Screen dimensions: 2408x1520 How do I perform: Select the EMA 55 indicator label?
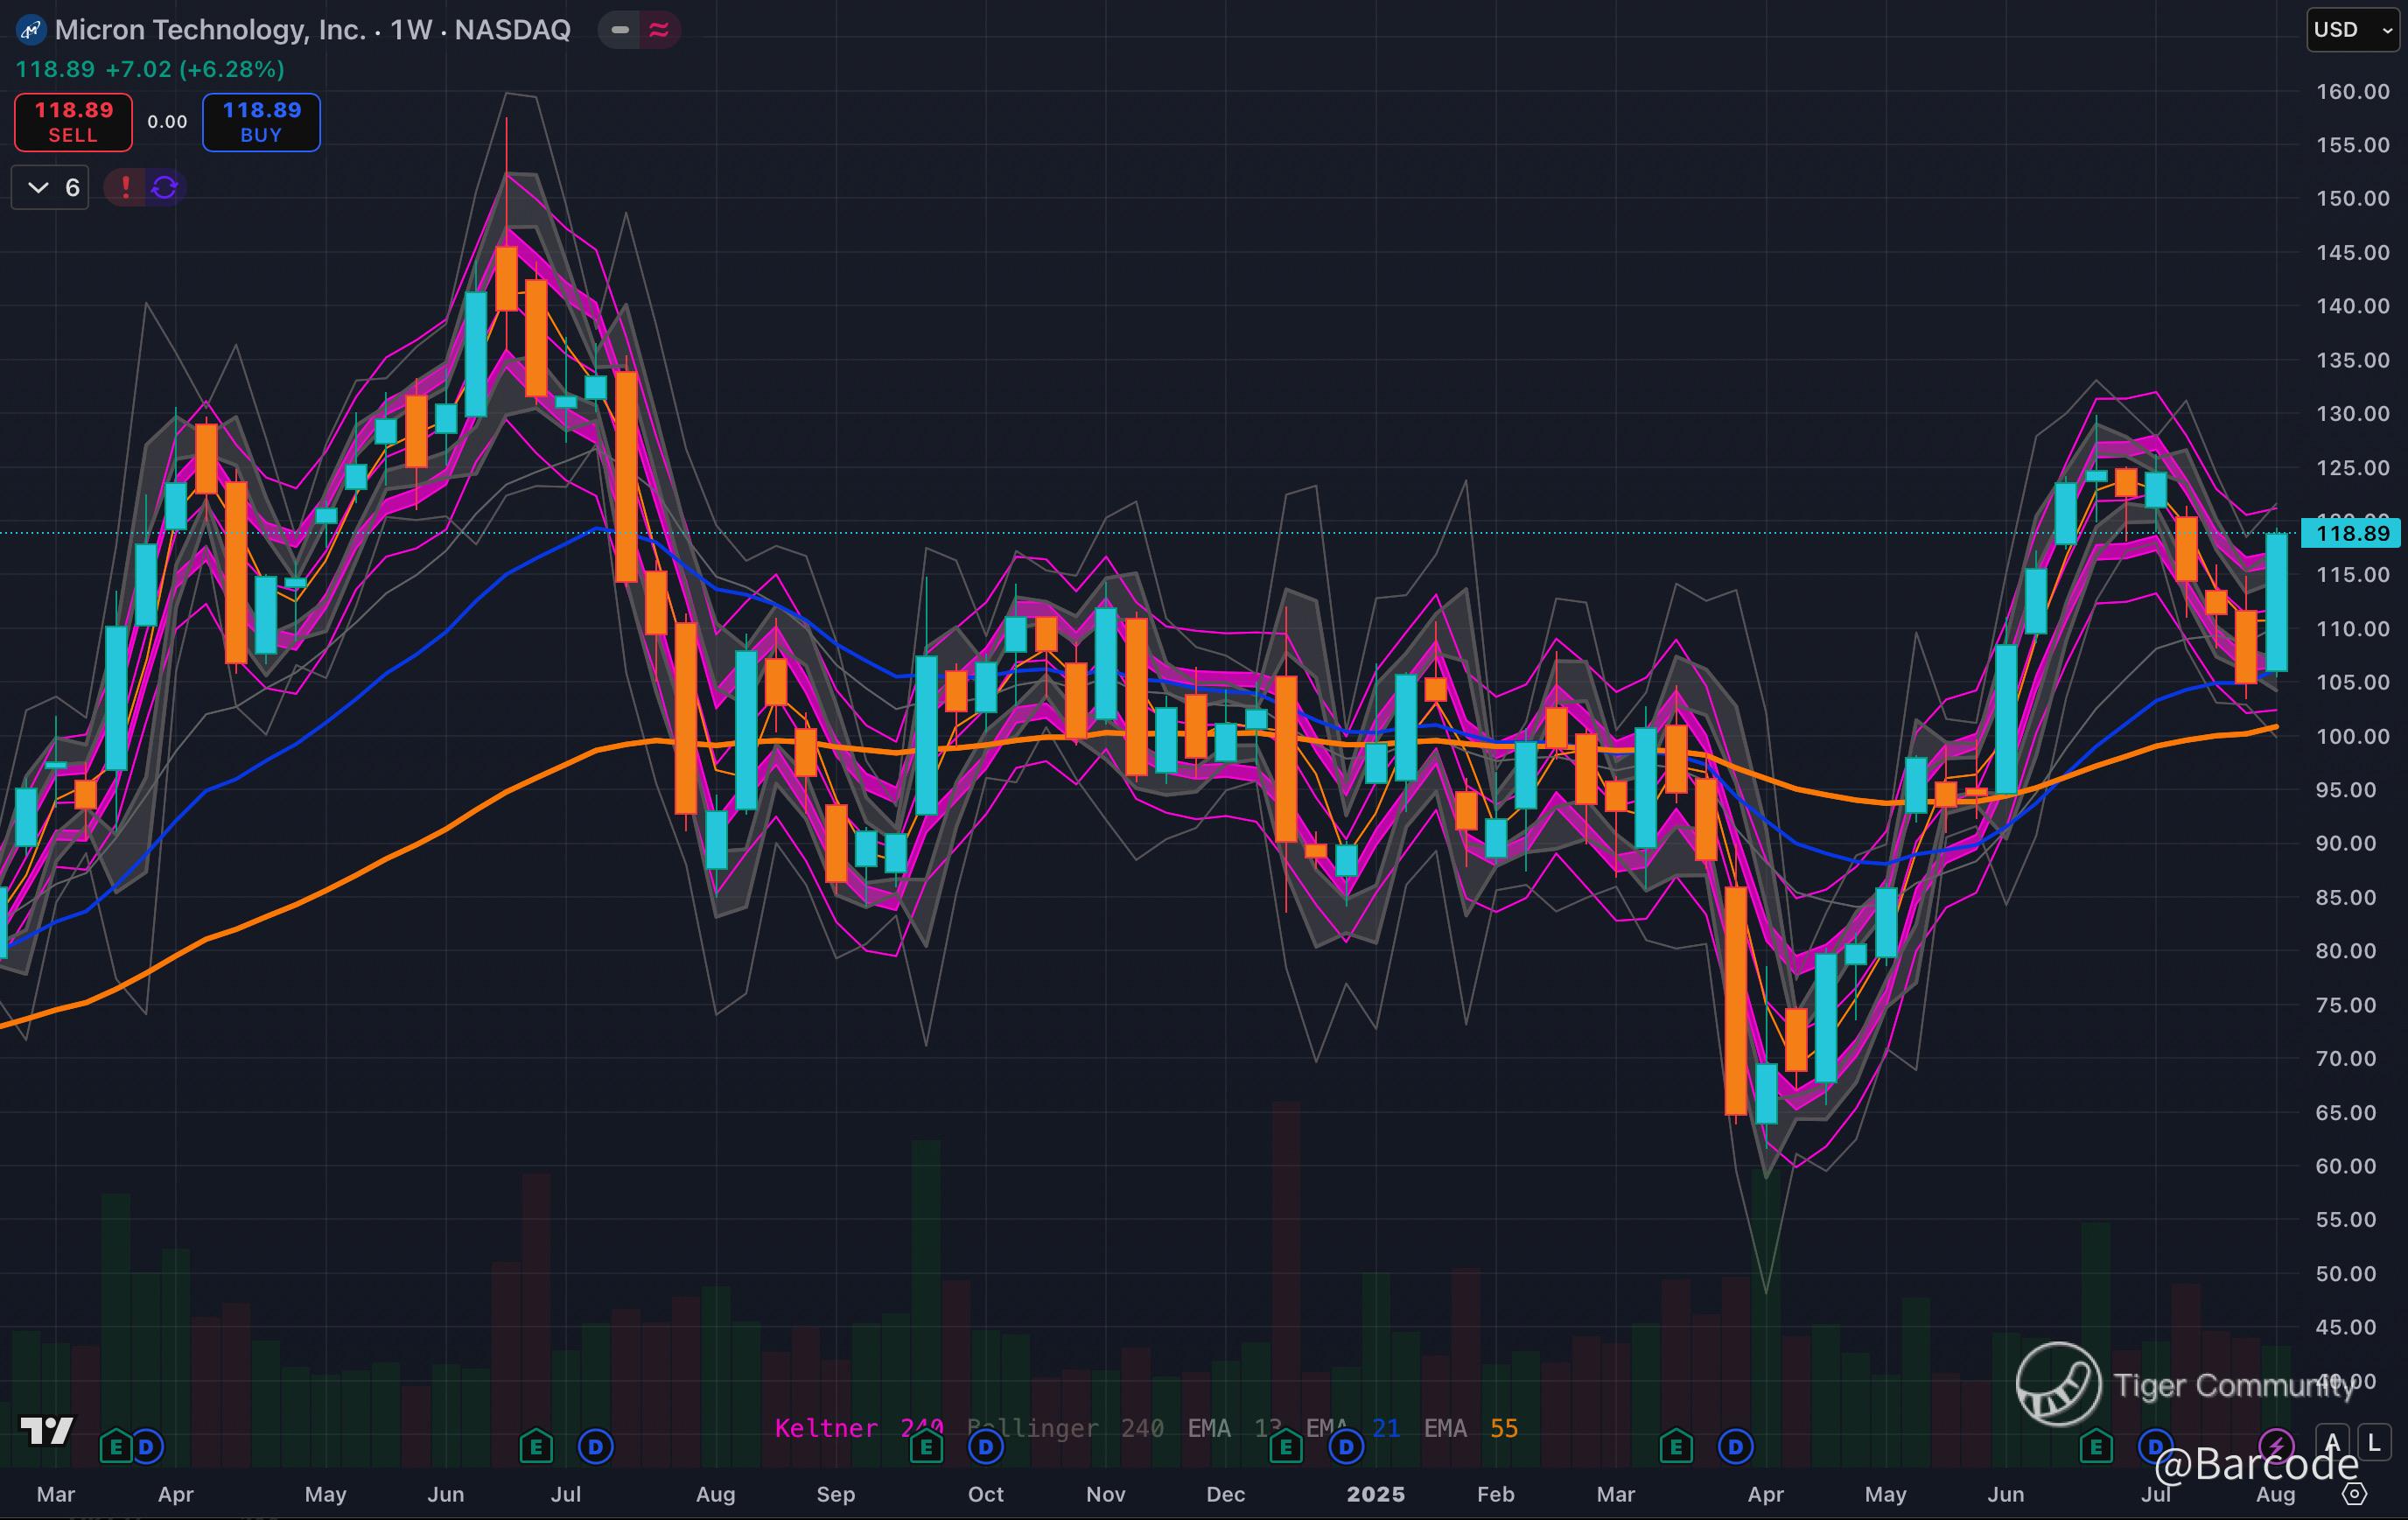tap(1470, 1428)
